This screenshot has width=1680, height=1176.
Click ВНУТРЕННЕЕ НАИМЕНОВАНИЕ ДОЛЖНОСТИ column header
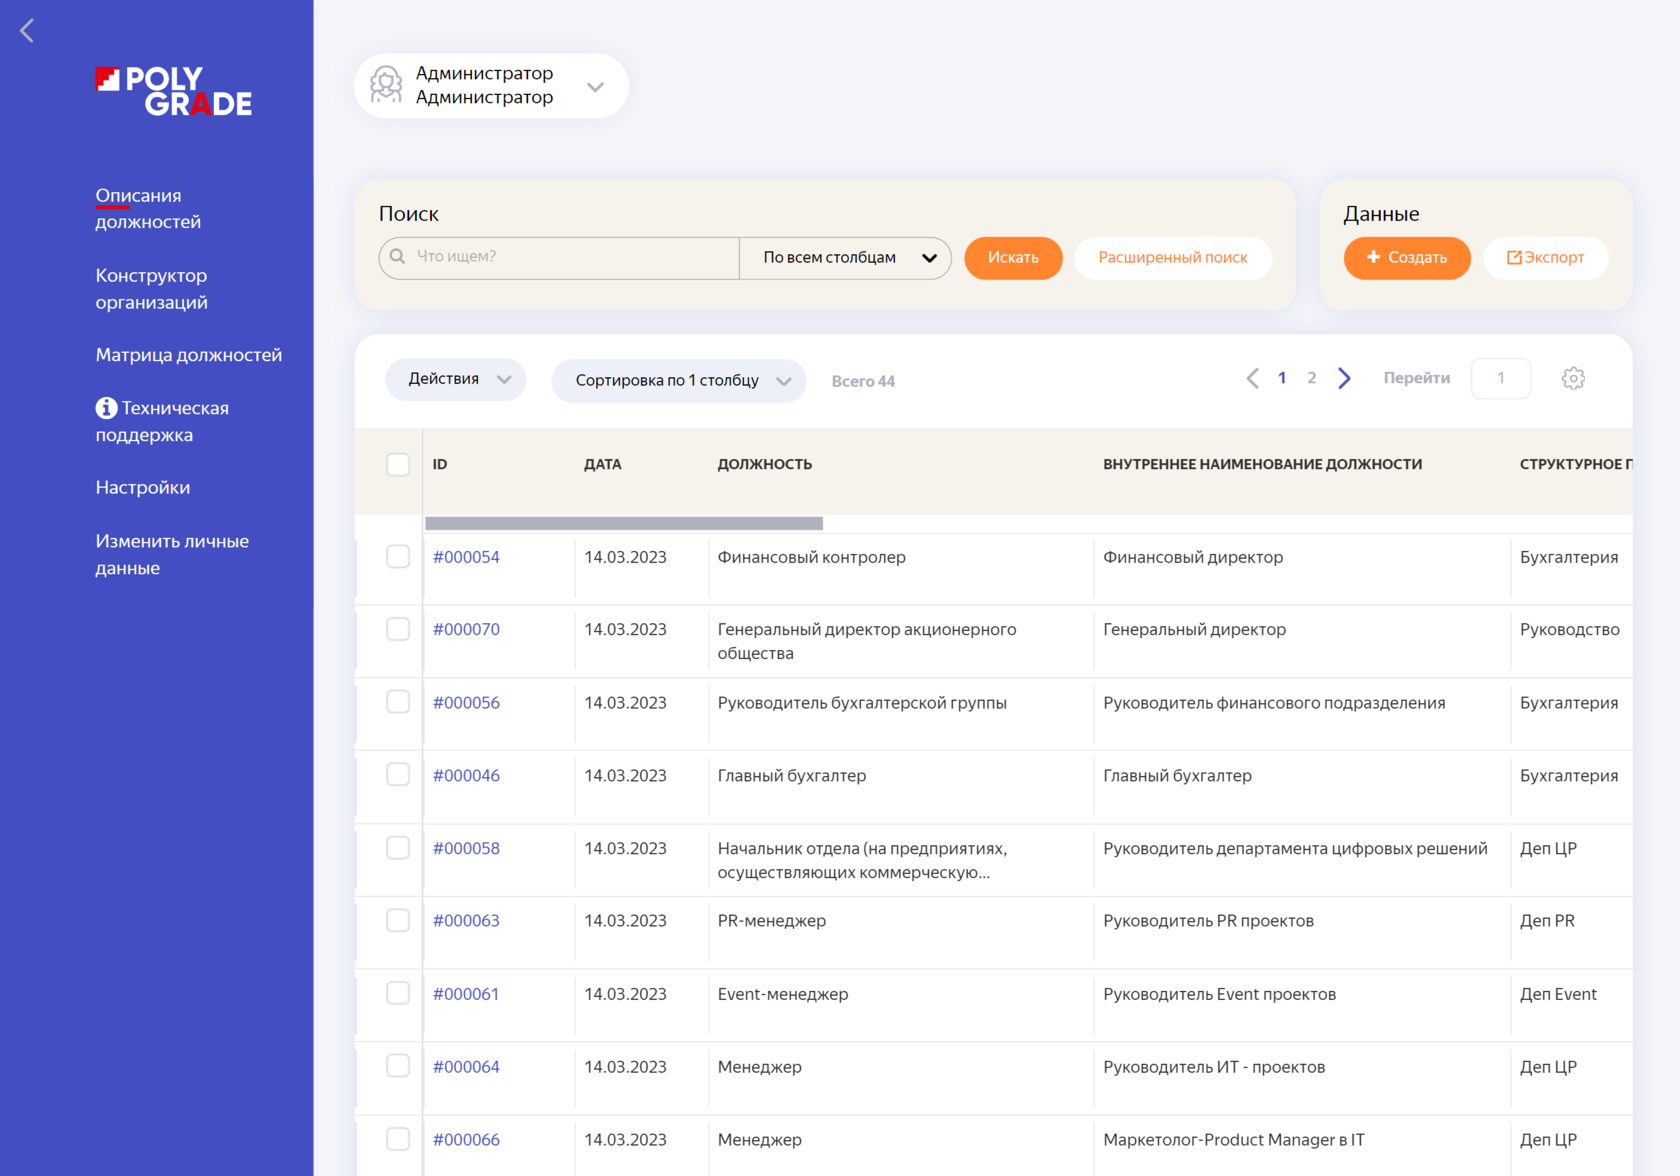click(1263, 464)
